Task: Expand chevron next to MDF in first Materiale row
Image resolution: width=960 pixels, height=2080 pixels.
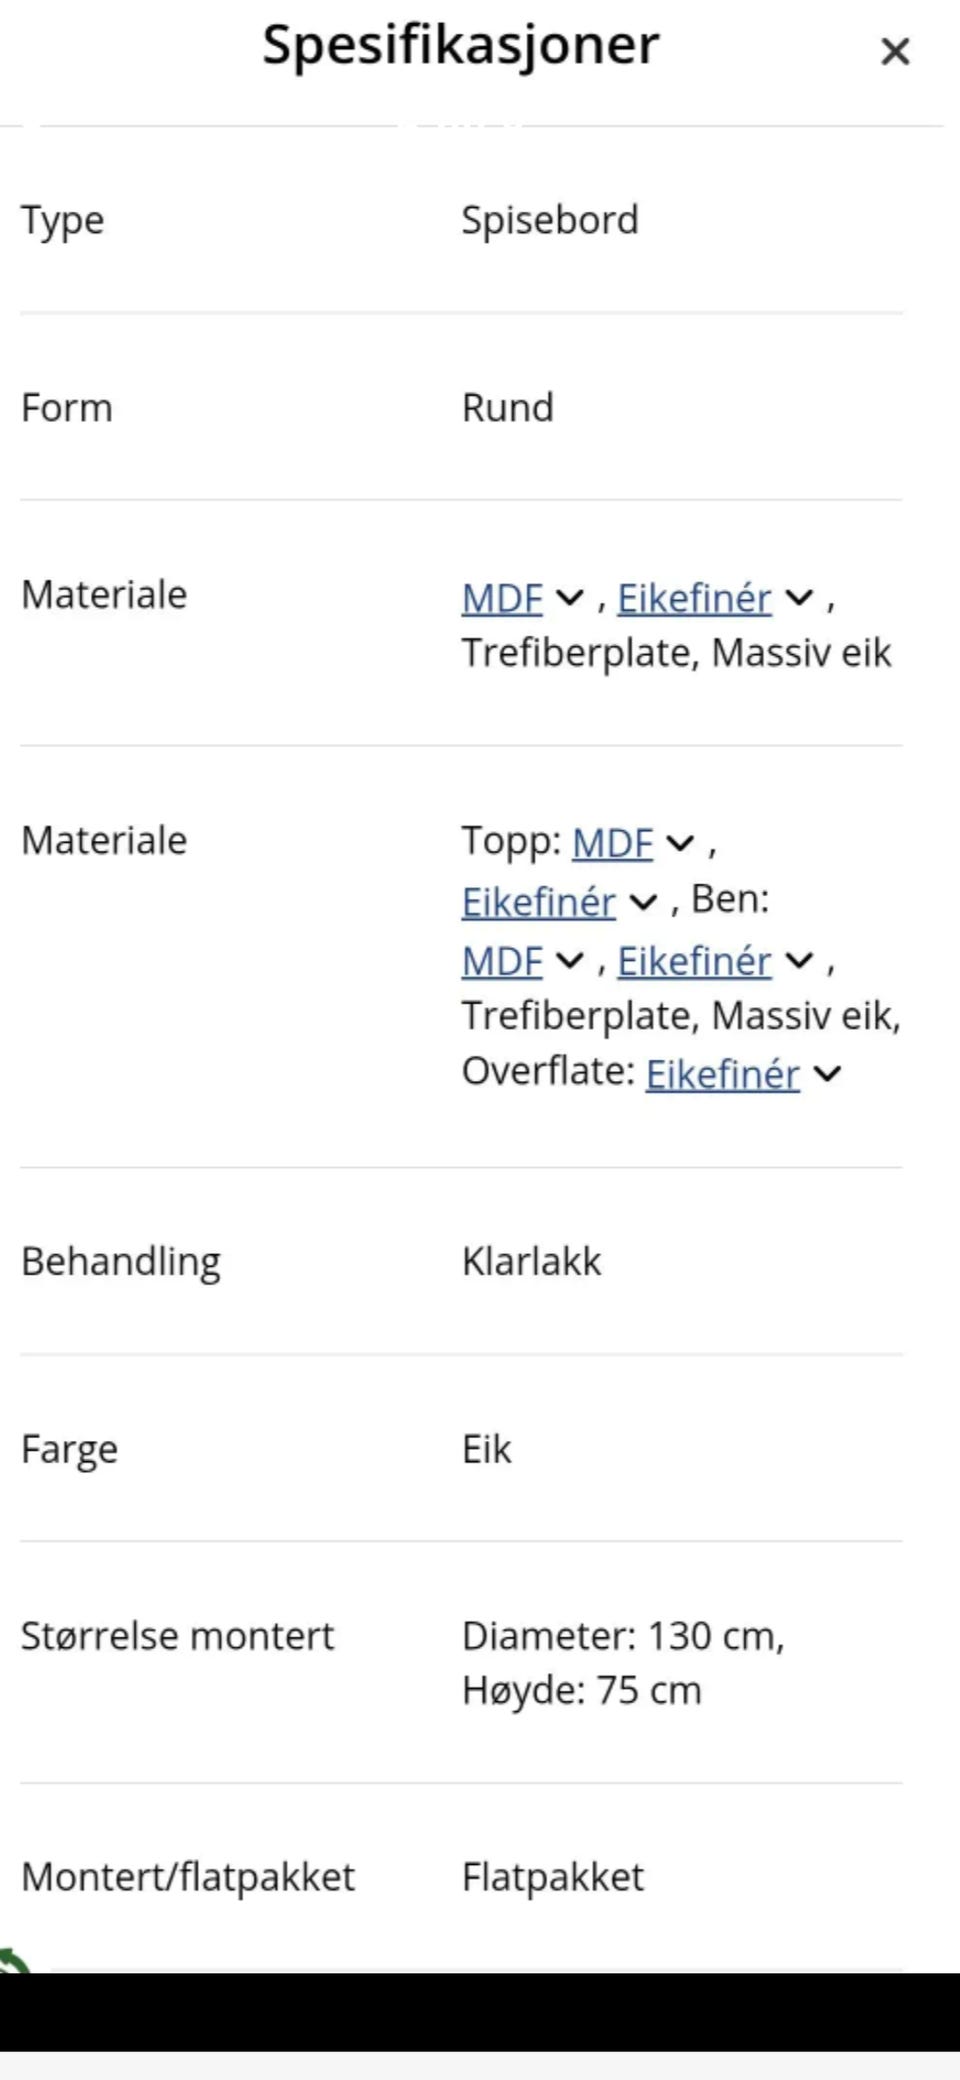Action: pyautogui.click(x=569, y=598)
